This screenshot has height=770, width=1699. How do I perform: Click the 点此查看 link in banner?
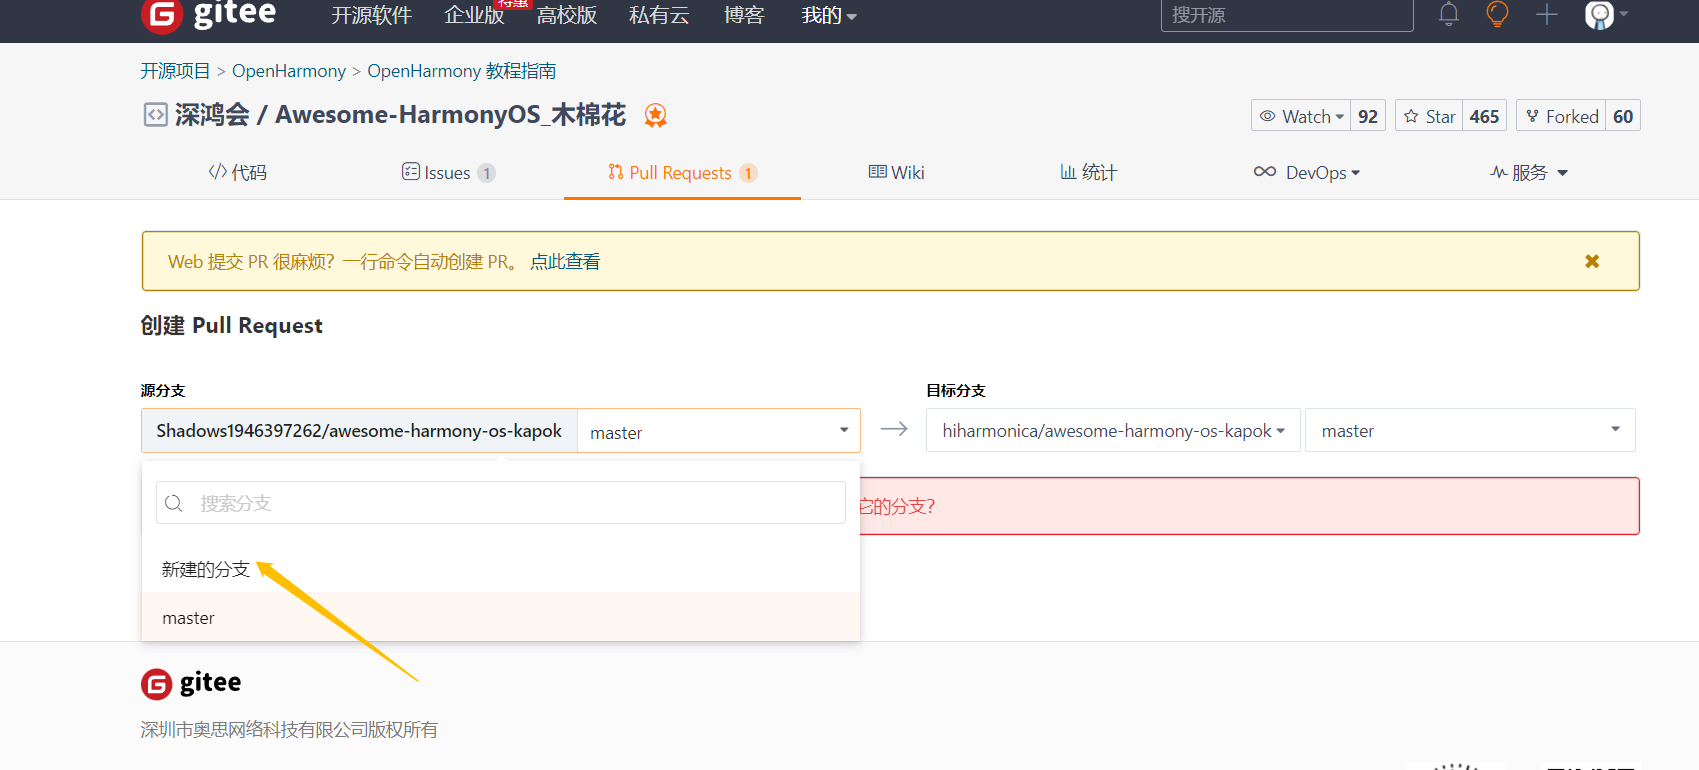click(565, 262)
